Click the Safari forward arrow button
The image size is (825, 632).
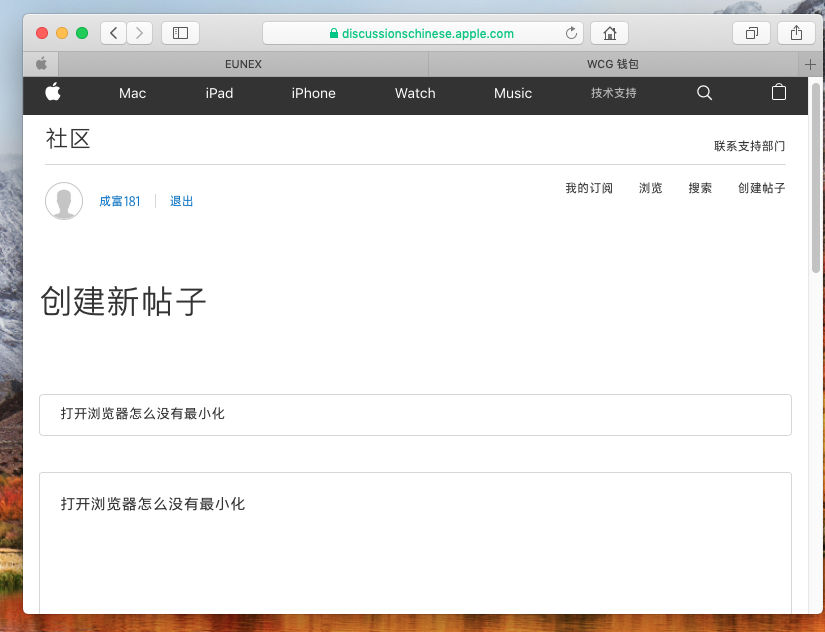click(139, 33)
